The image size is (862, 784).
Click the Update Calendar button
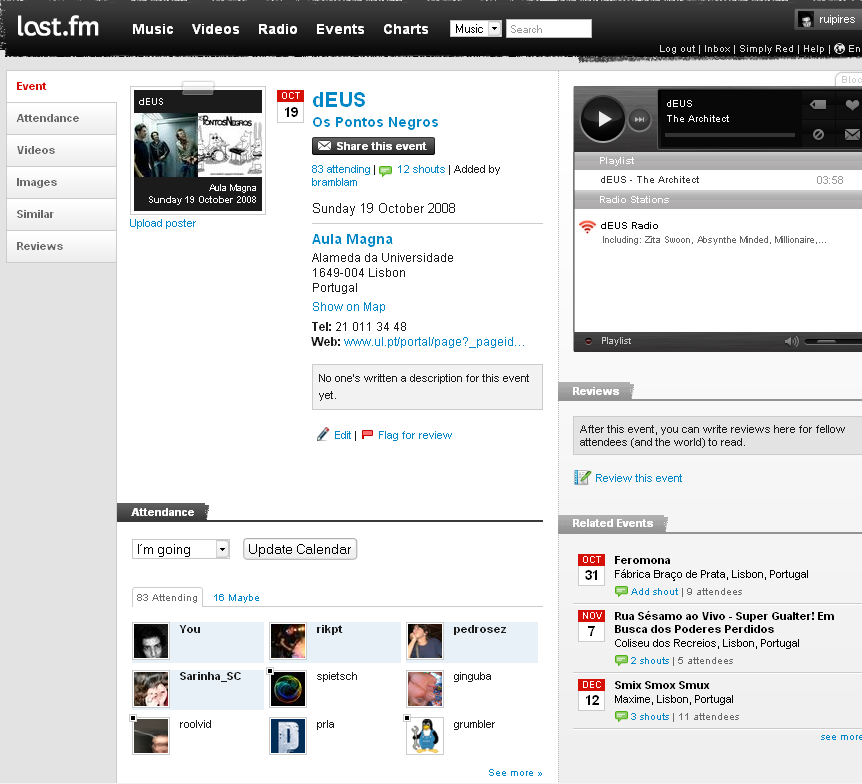tap(300, 549)
